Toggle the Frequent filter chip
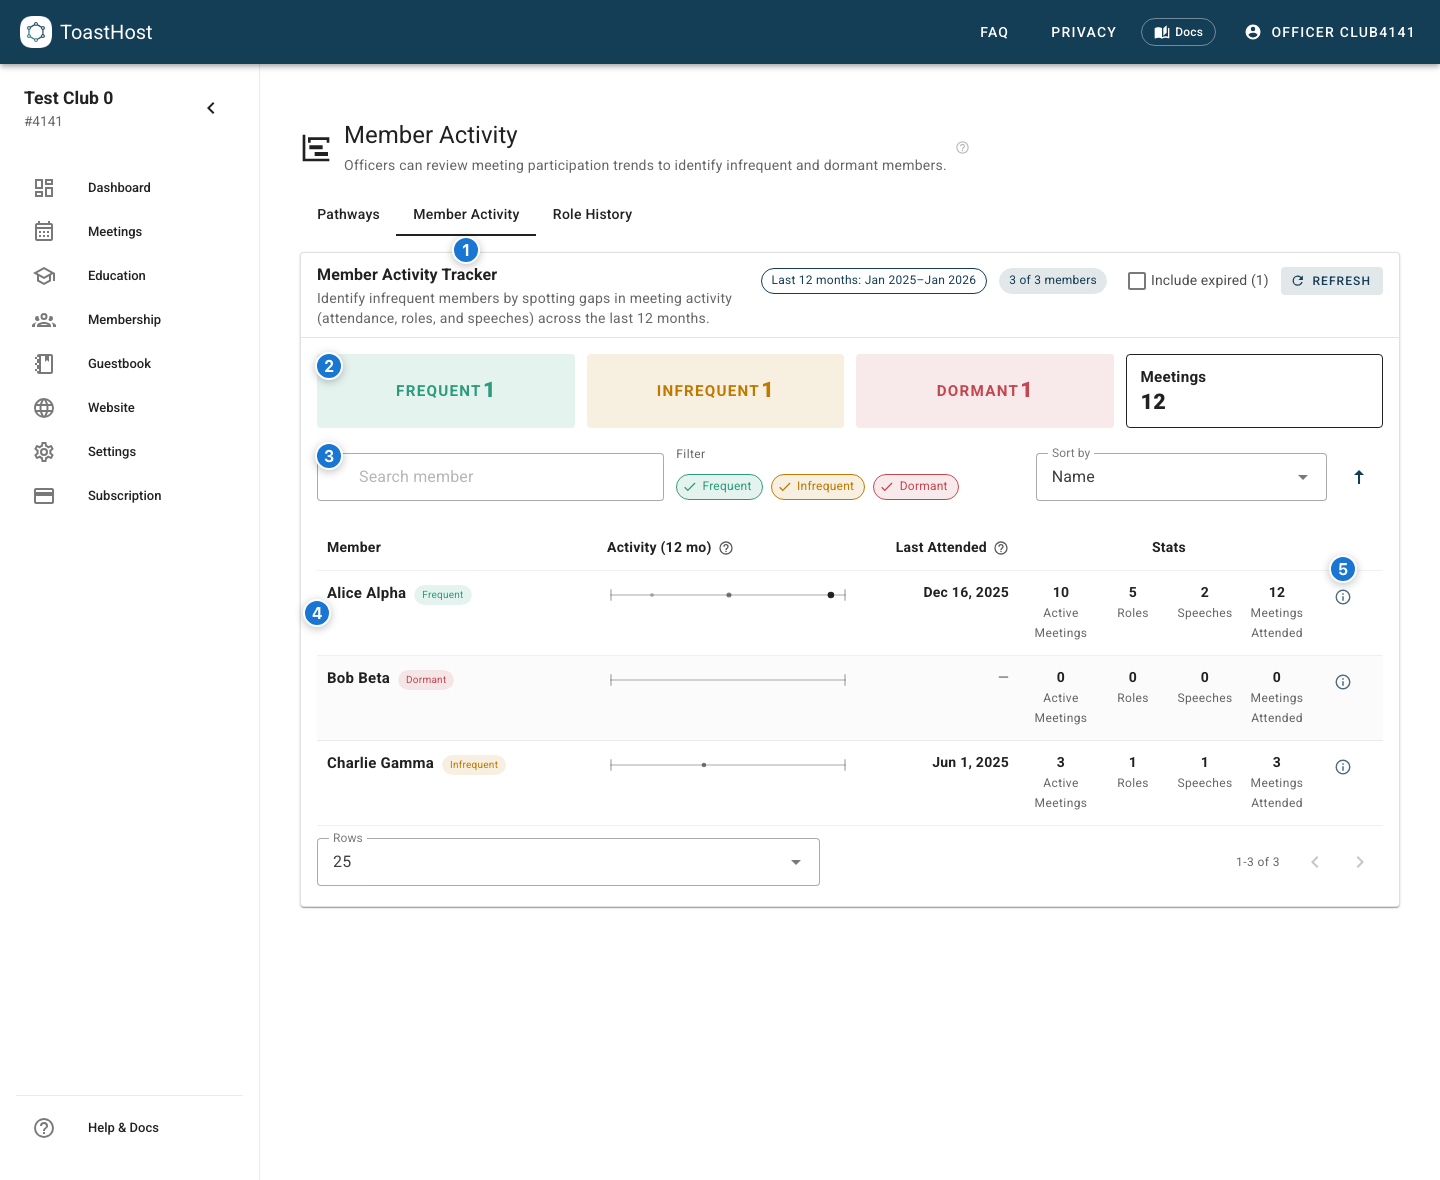The image size is (1440, 1180). (x=719, y=487)
